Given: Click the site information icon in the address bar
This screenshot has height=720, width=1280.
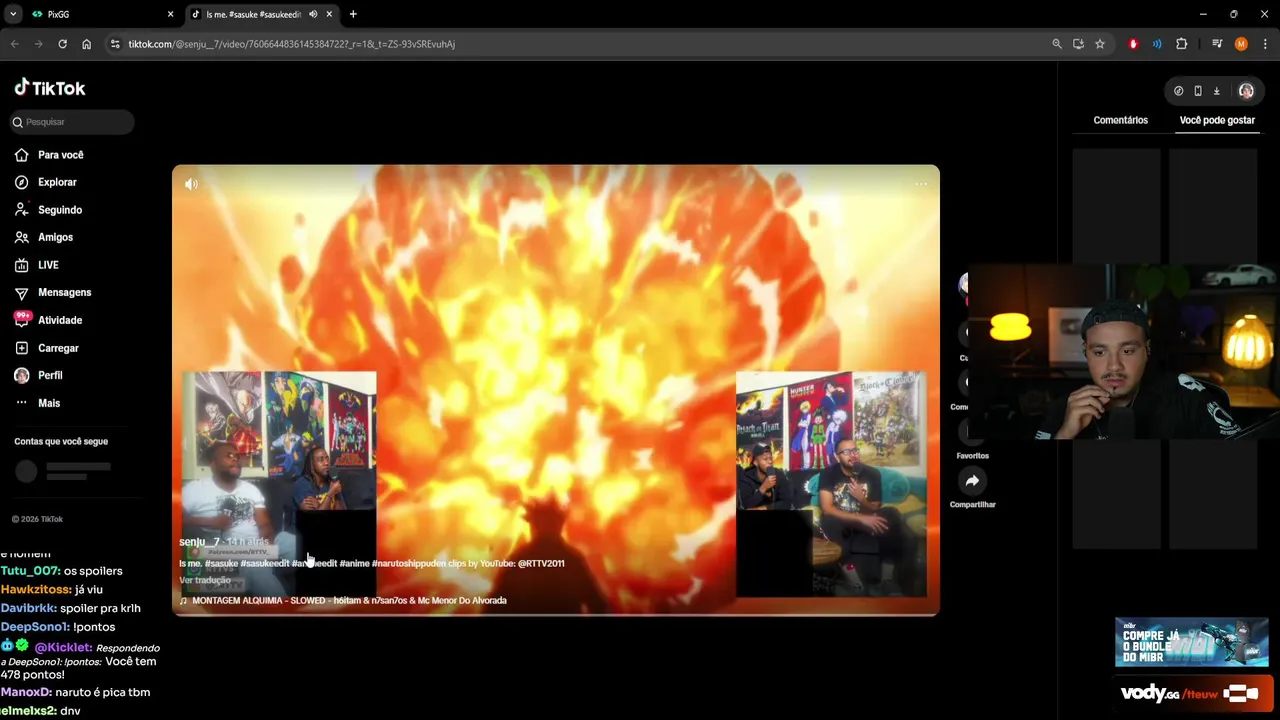Looking at the screenshot, I should pos(115,44).
